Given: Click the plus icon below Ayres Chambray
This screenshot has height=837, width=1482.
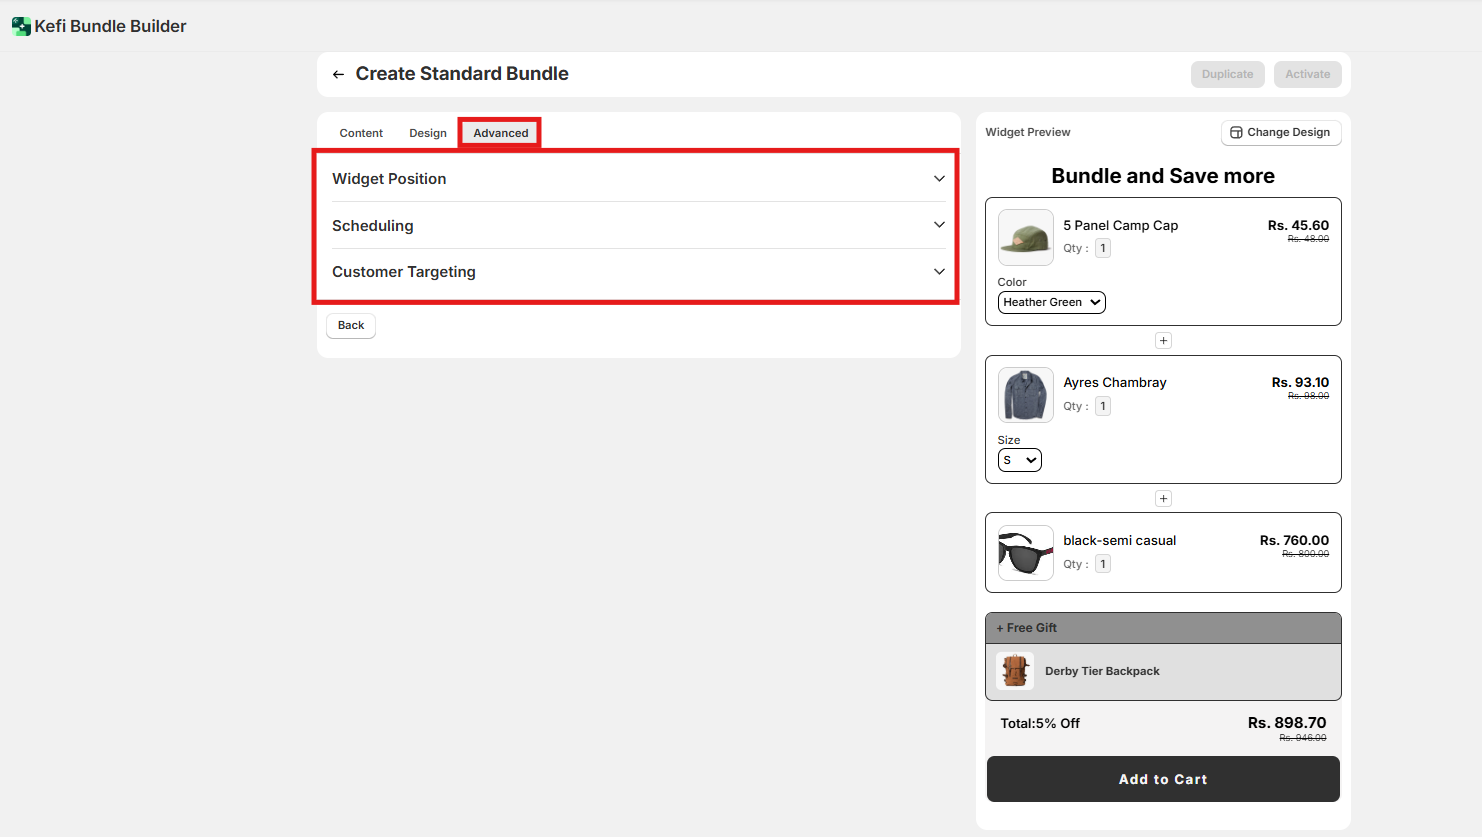Looking at the screenshot, I should click(1163, 499).
